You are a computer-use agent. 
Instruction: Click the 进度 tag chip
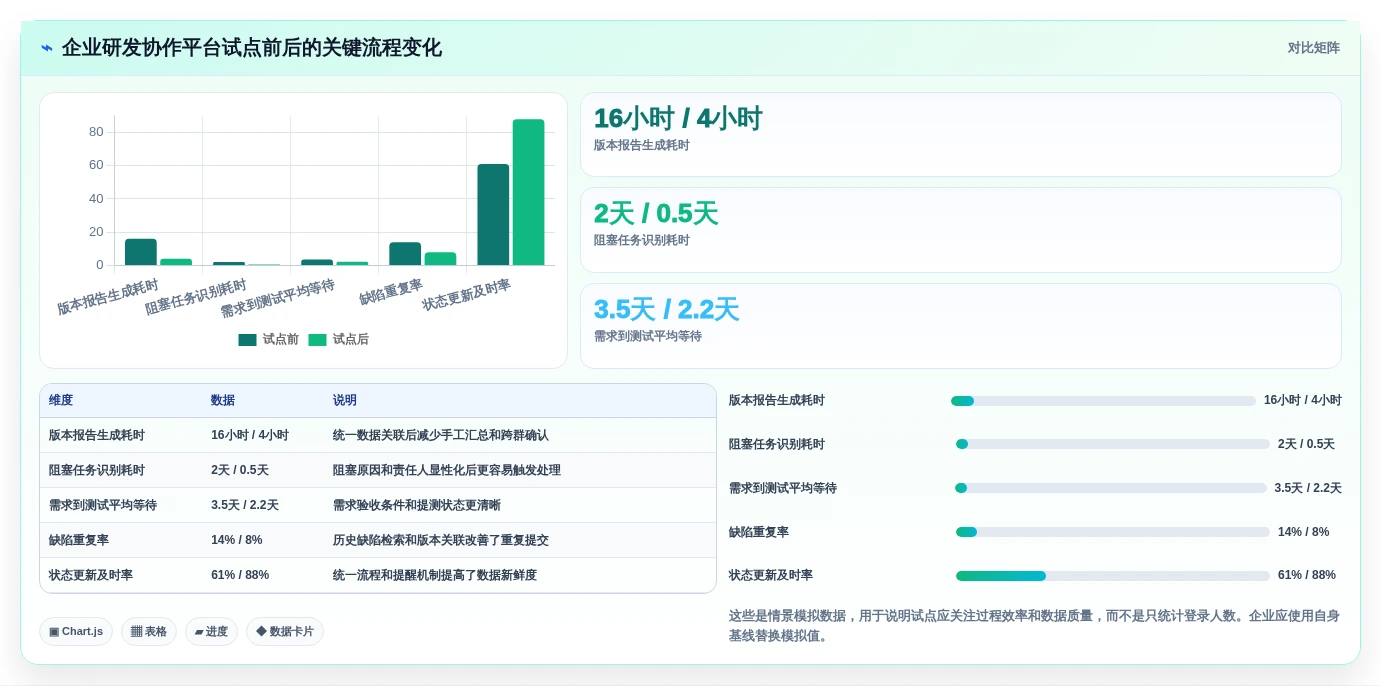(x=211, y=632)
